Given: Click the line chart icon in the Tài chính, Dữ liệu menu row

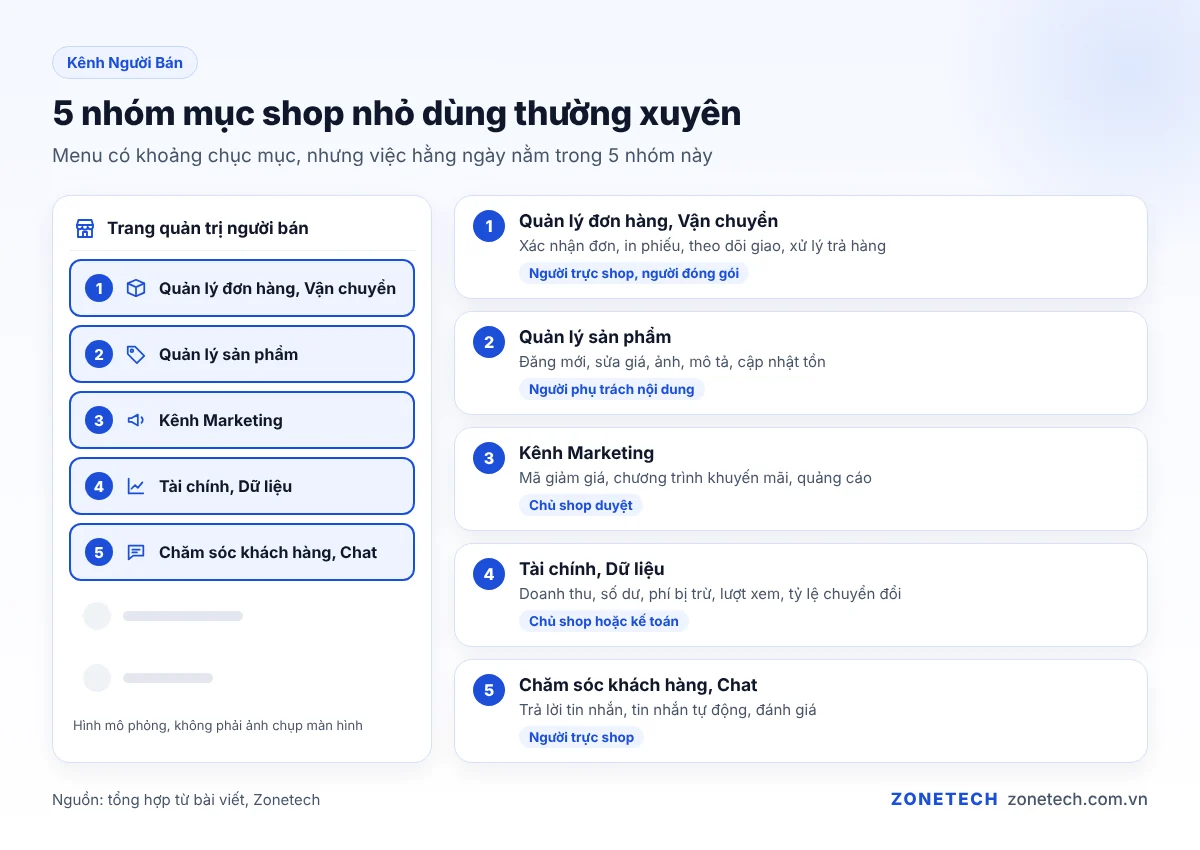Looking at the screenshot, I should [x=136, y=486].
